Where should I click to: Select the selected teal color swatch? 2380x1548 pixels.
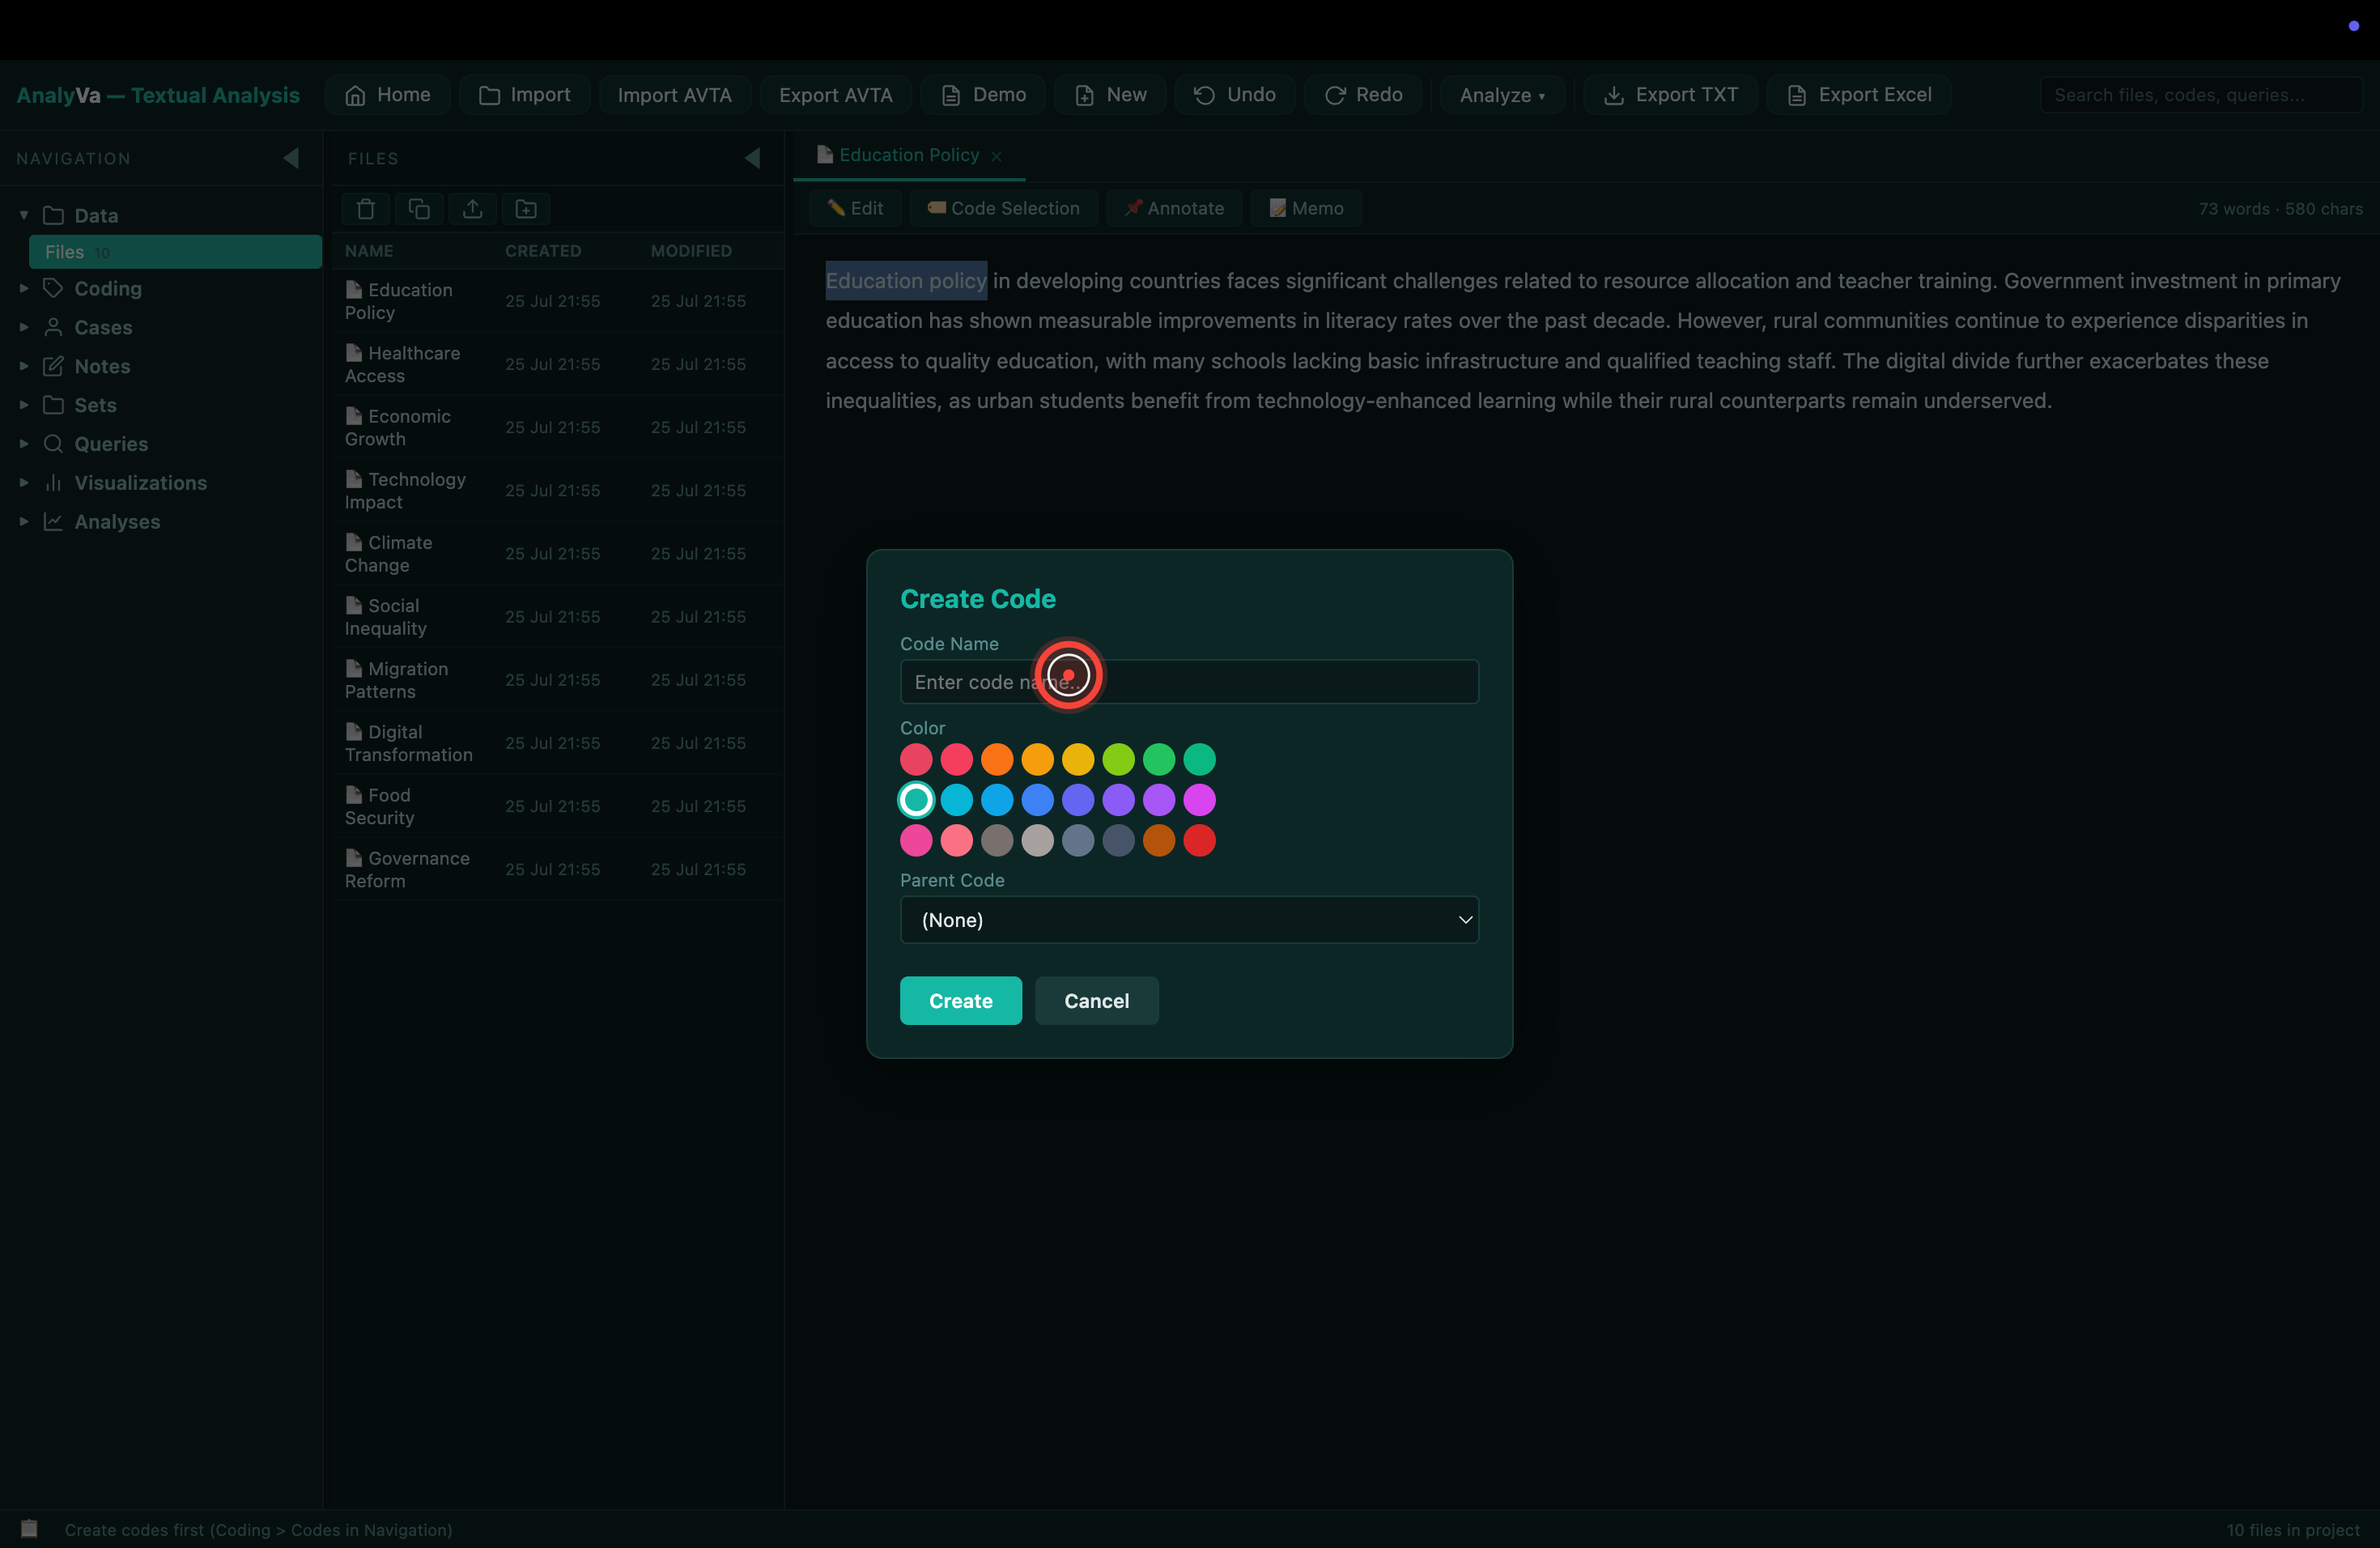916,800
